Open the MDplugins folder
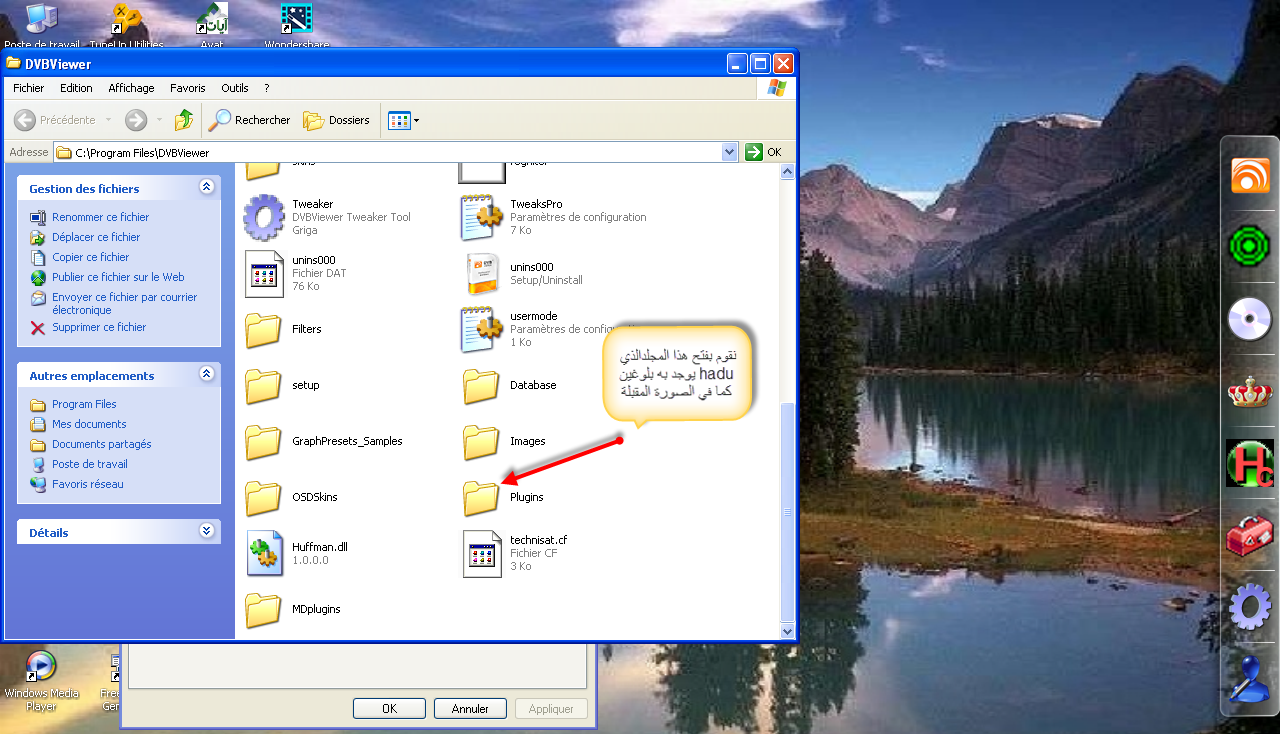1280x734 pixels. coord(264,609)
